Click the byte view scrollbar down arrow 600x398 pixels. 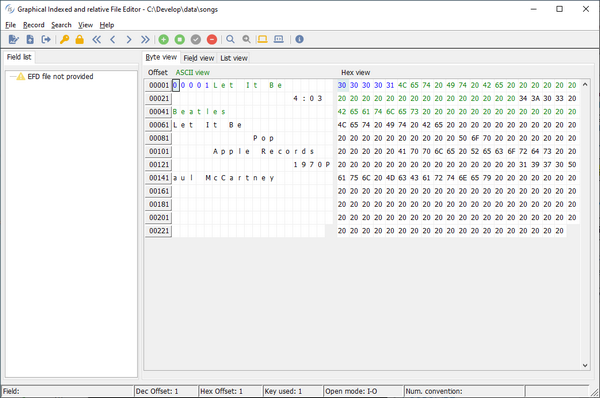(585, 365)
